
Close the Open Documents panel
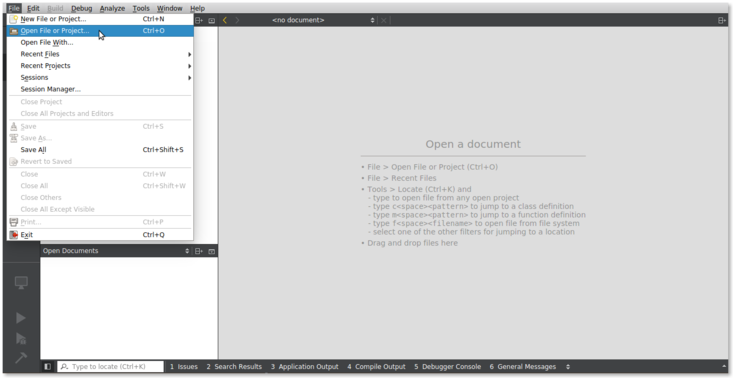[211, 251]
